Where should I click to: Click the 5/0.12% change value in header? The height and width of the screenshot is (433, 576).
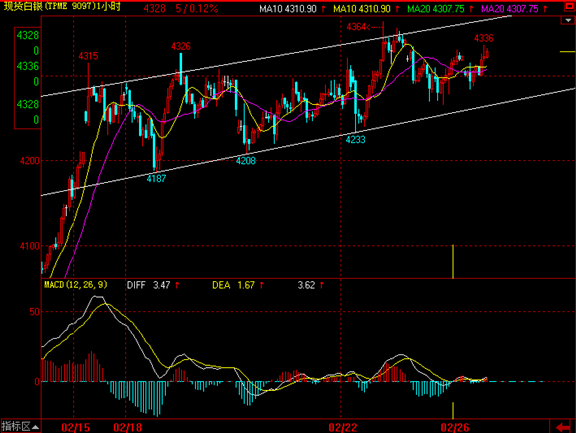[x=197, y=9]
